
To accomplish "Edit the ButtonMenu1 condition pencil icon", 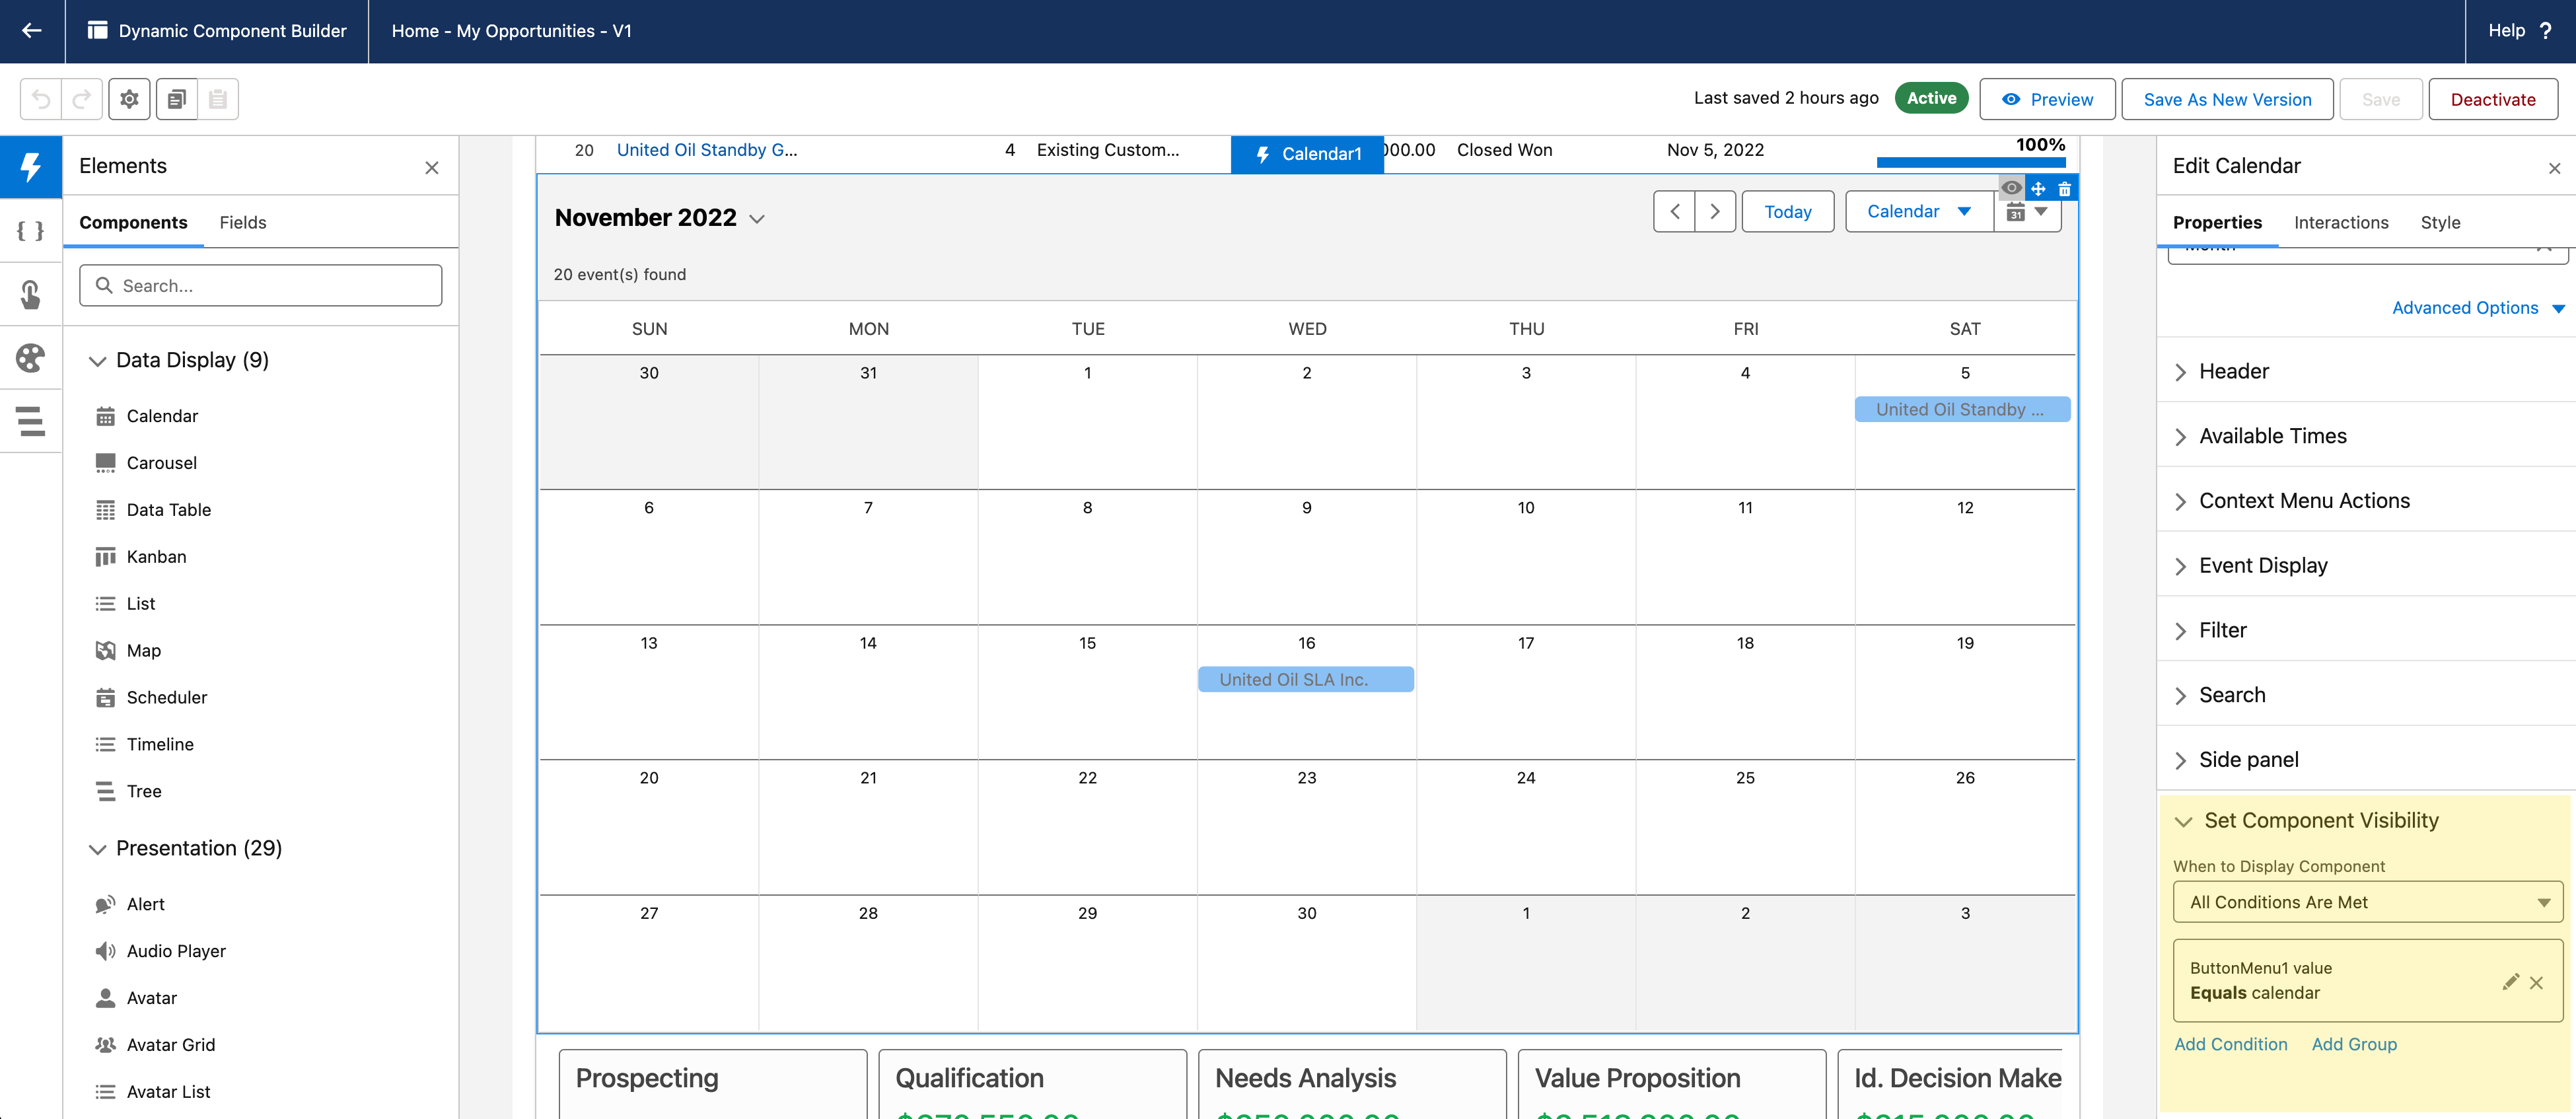I will 2510,982.
